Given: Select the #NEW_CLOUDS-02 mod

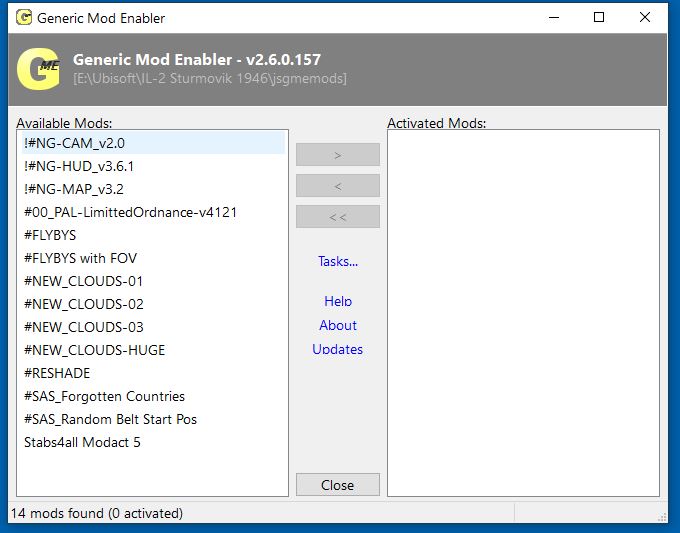Looking at the screenshot, I should pyautogui.click(x=153, y=304).
